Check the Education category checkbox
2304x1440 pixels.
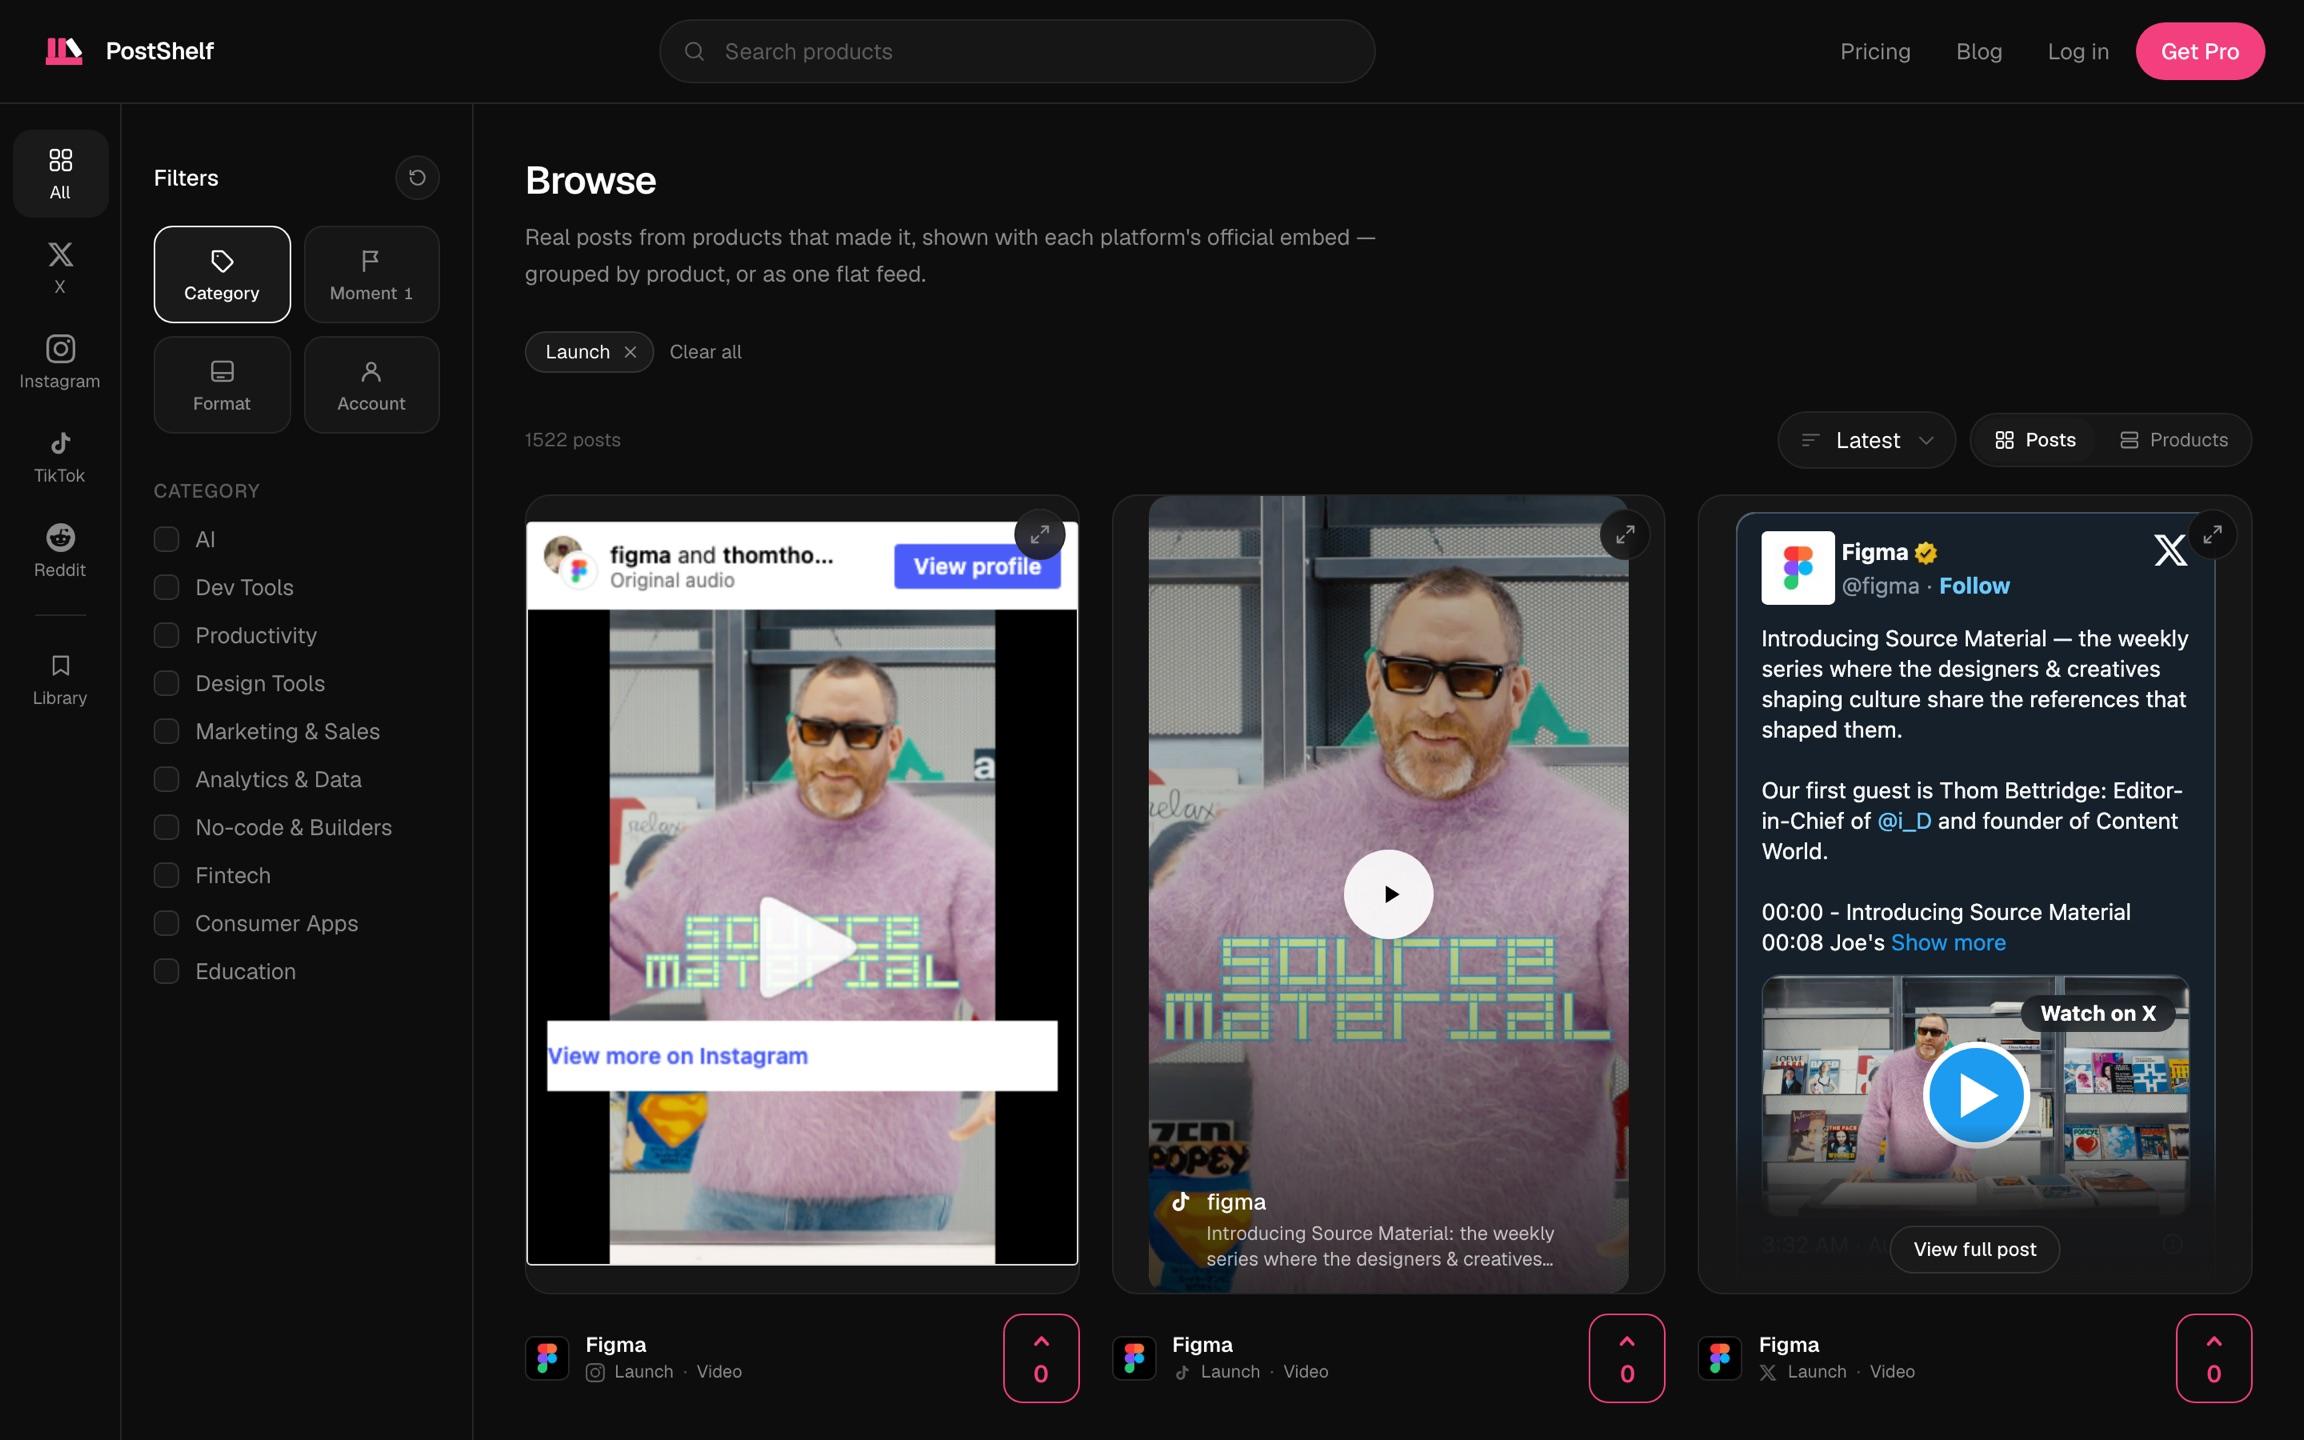coord(166,971)
